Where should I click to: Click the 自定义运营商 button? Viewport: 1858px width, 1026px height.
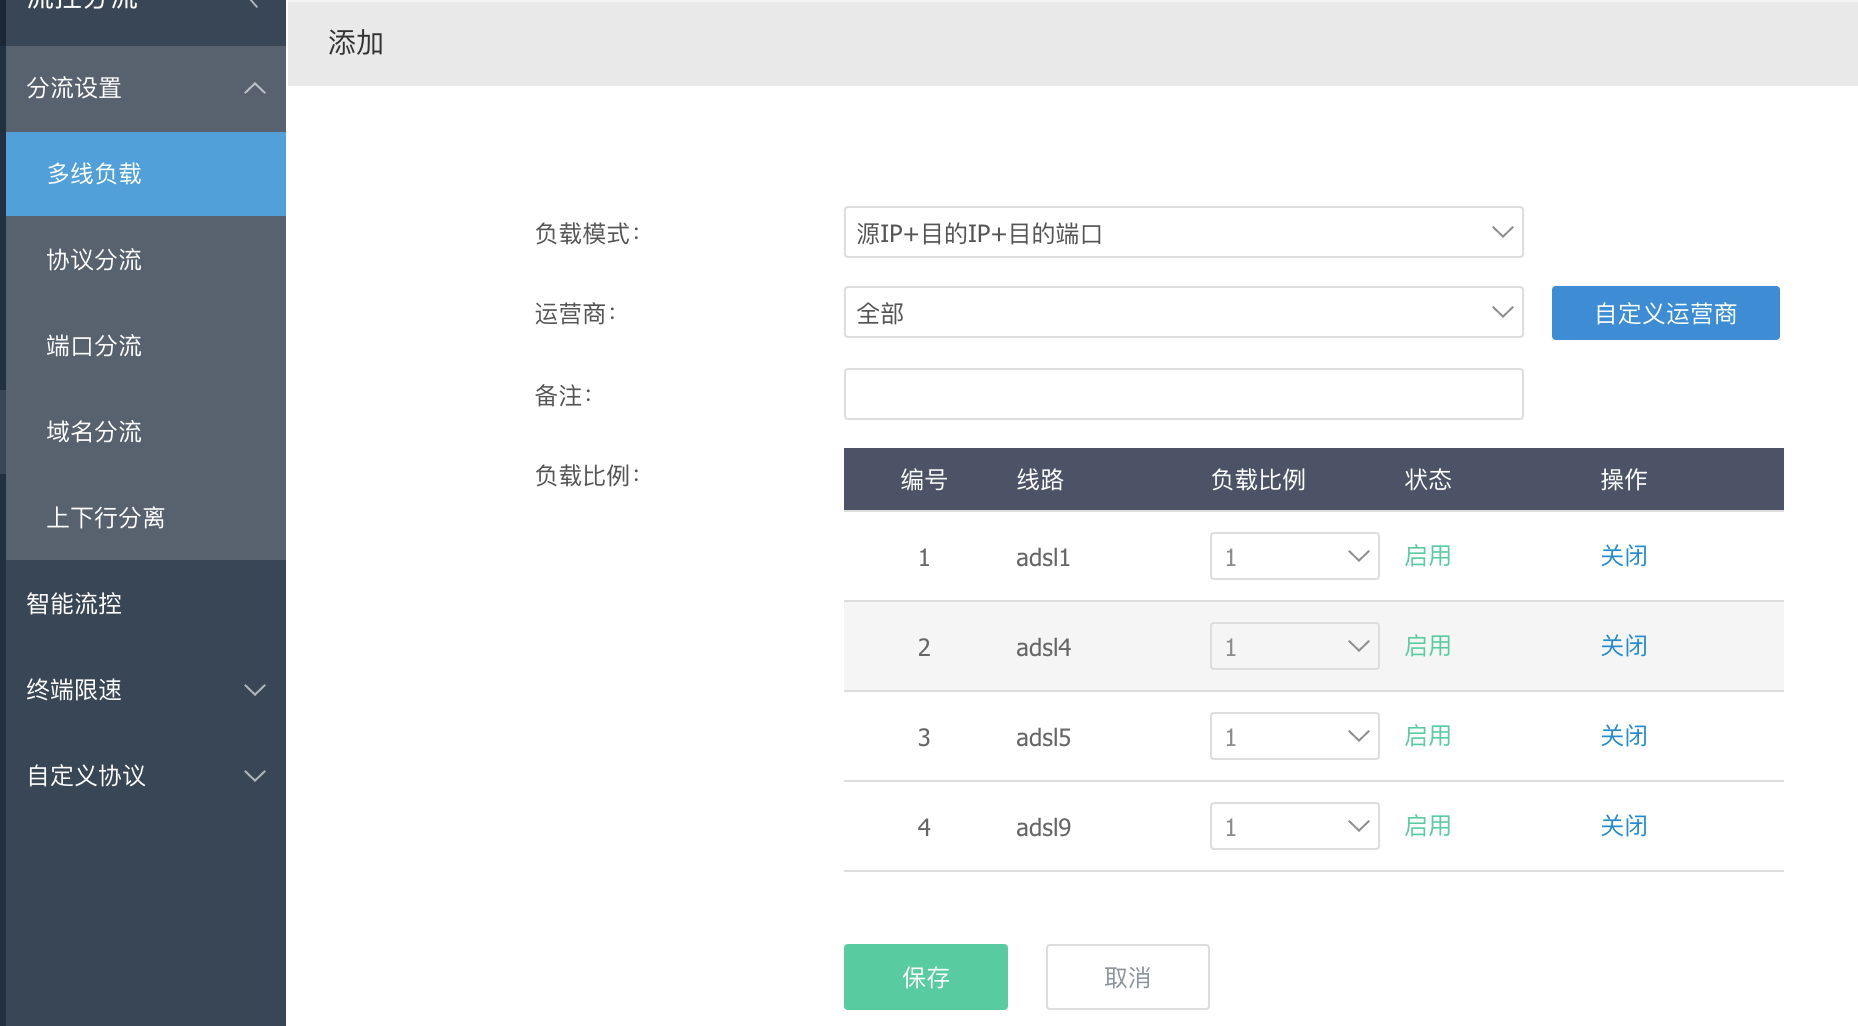point(1665,312)
